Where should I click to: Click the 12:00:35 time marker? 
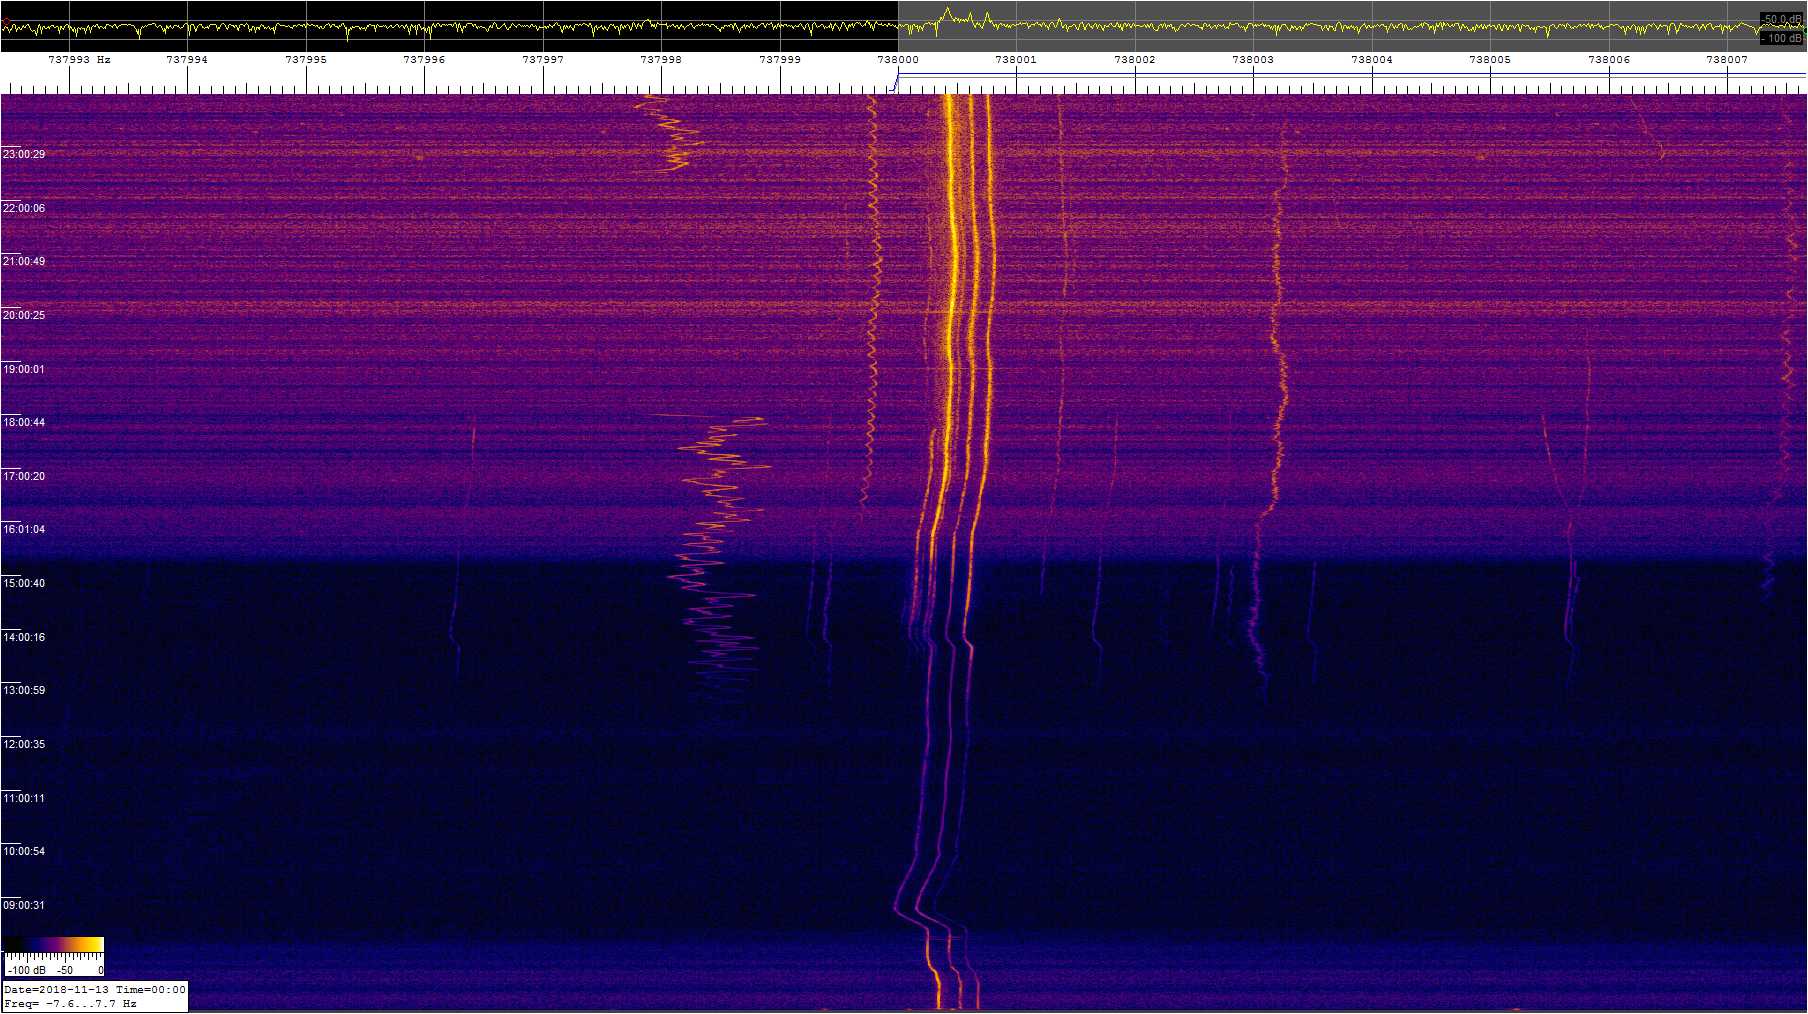tap(24, 744)
